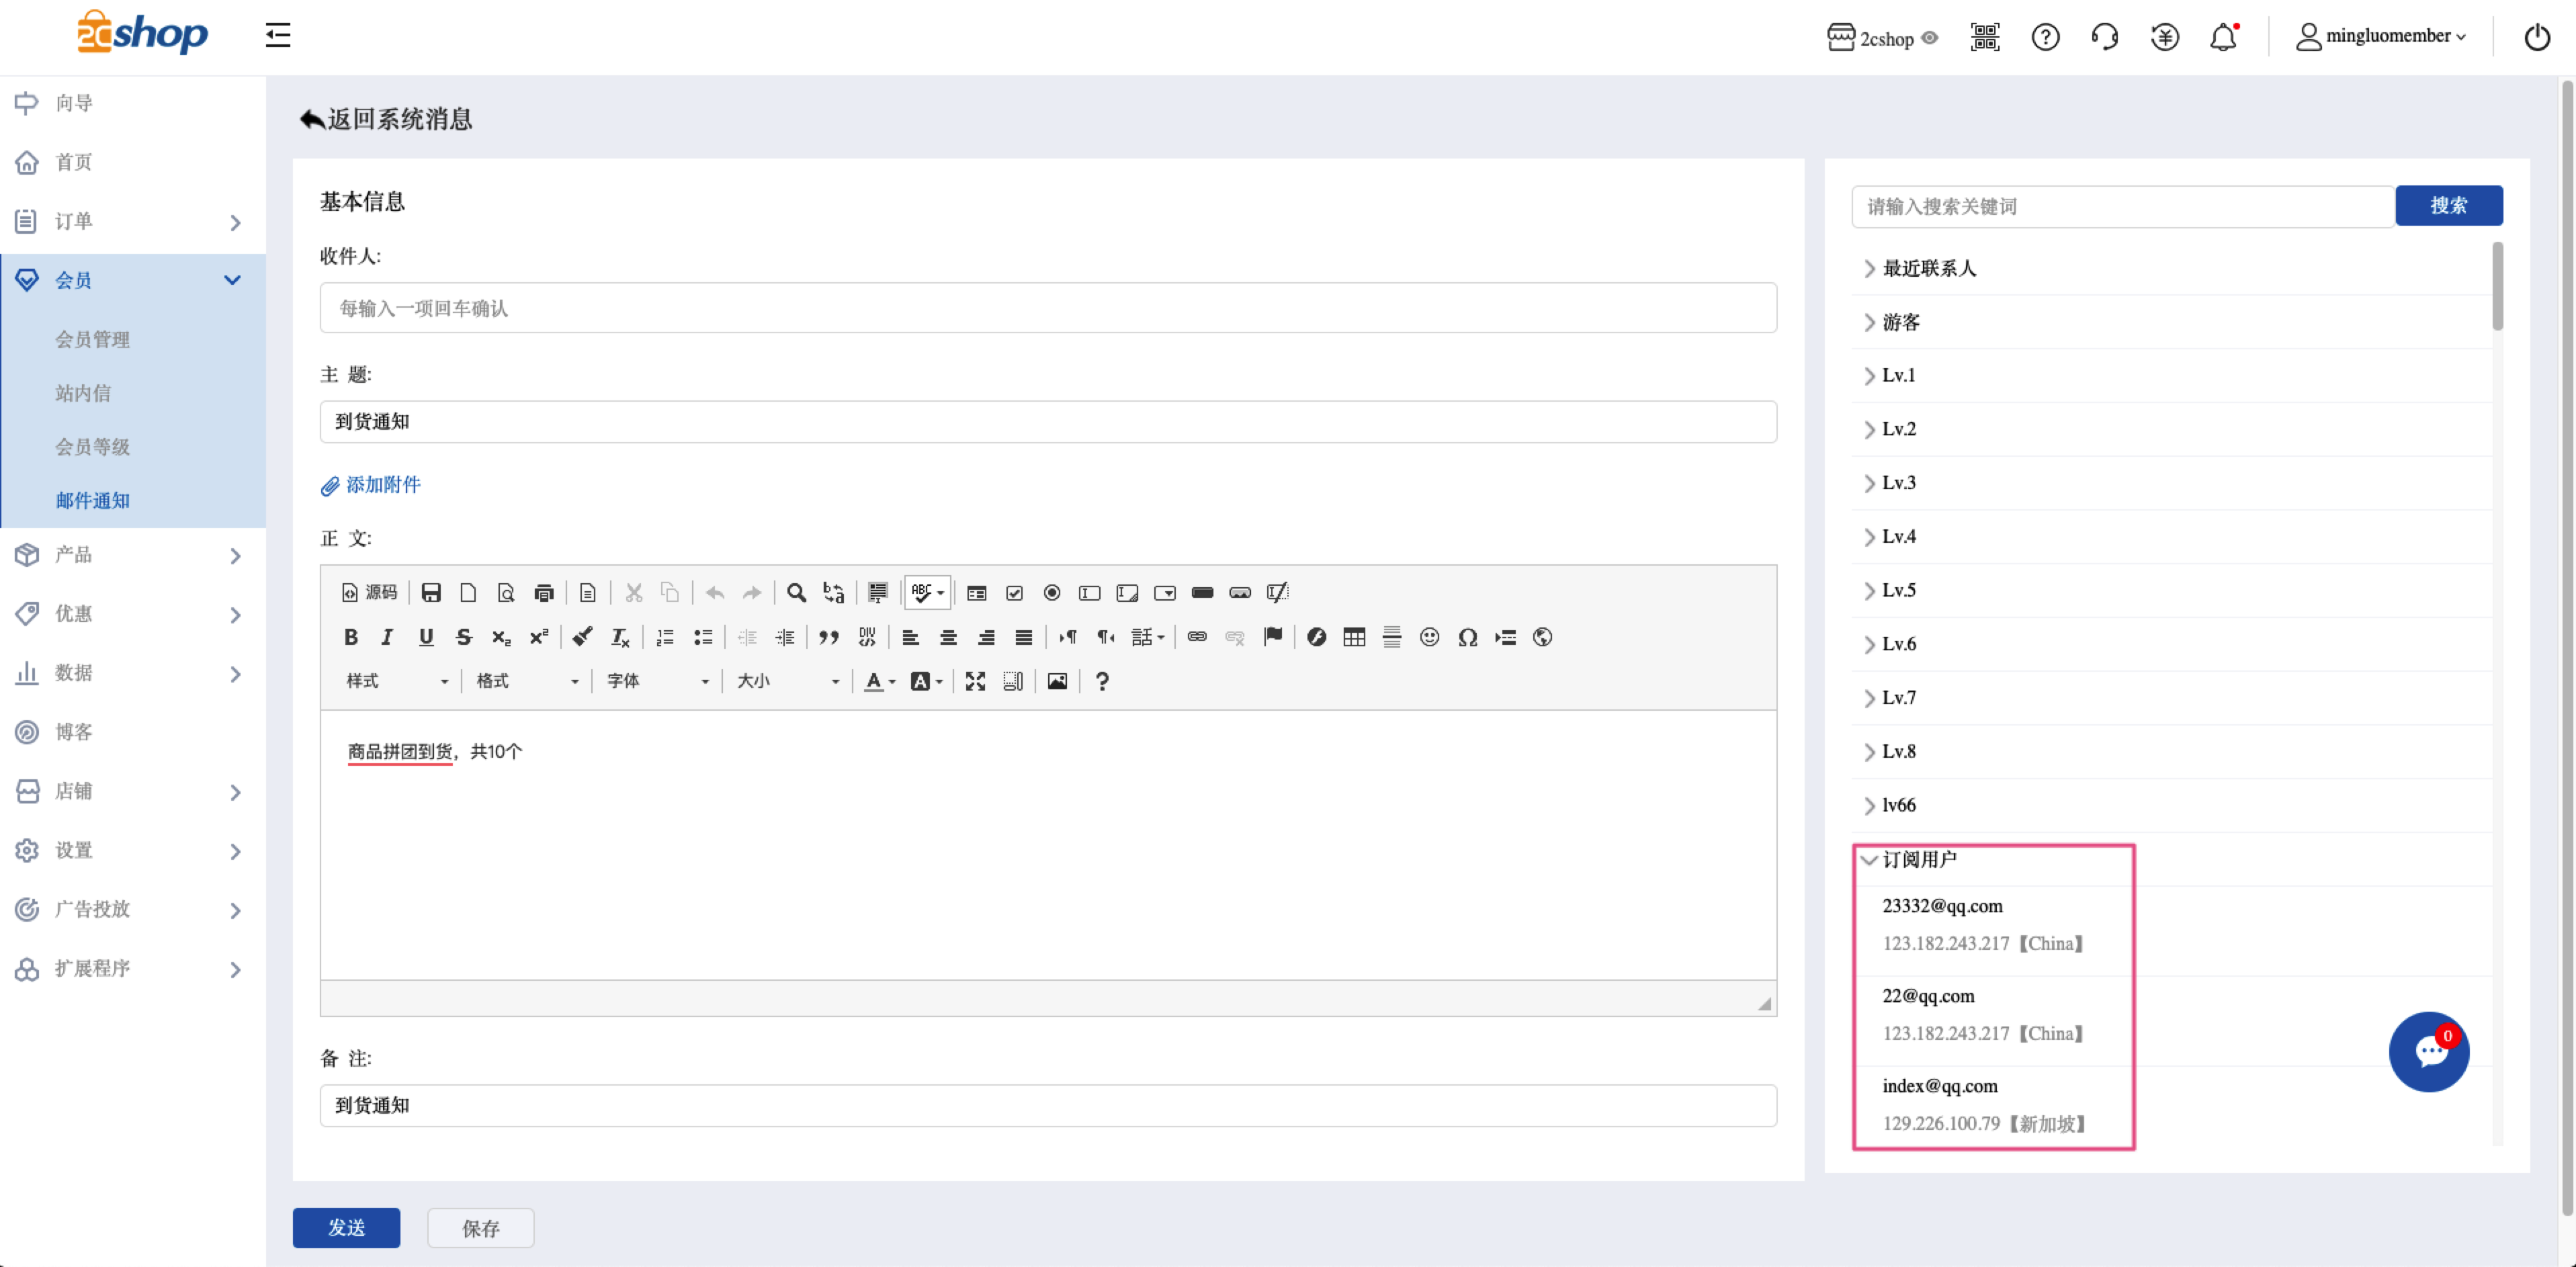The height and width of the screenshot is (1267, 2576).
Task: Click 发送 send button
Action: coord(346,1228)
